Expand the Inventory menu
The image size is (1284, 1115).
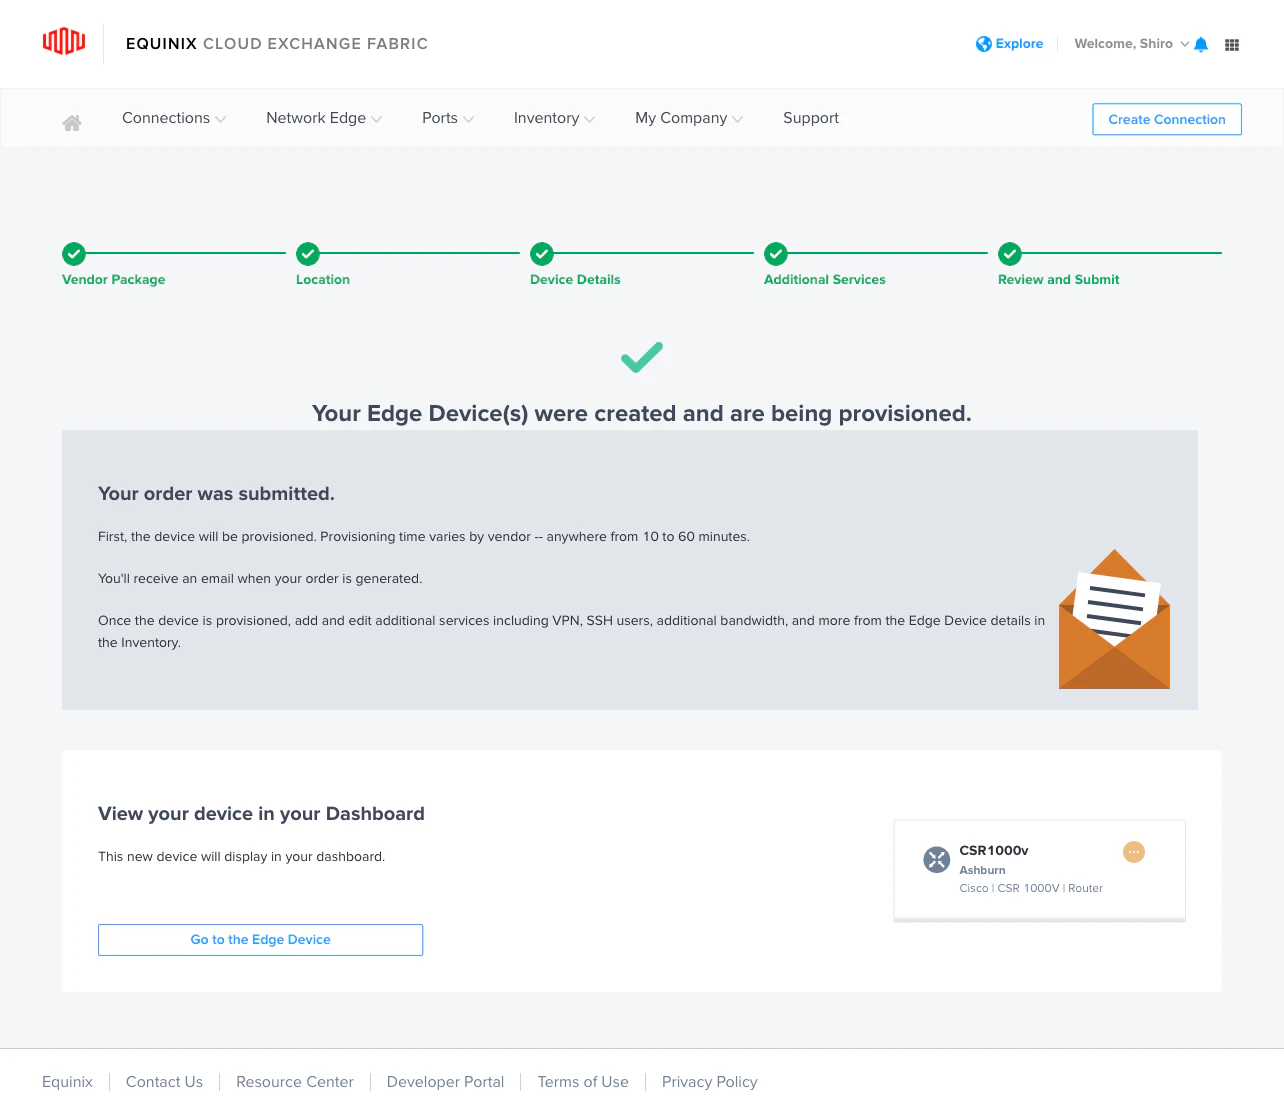point(554,118)
